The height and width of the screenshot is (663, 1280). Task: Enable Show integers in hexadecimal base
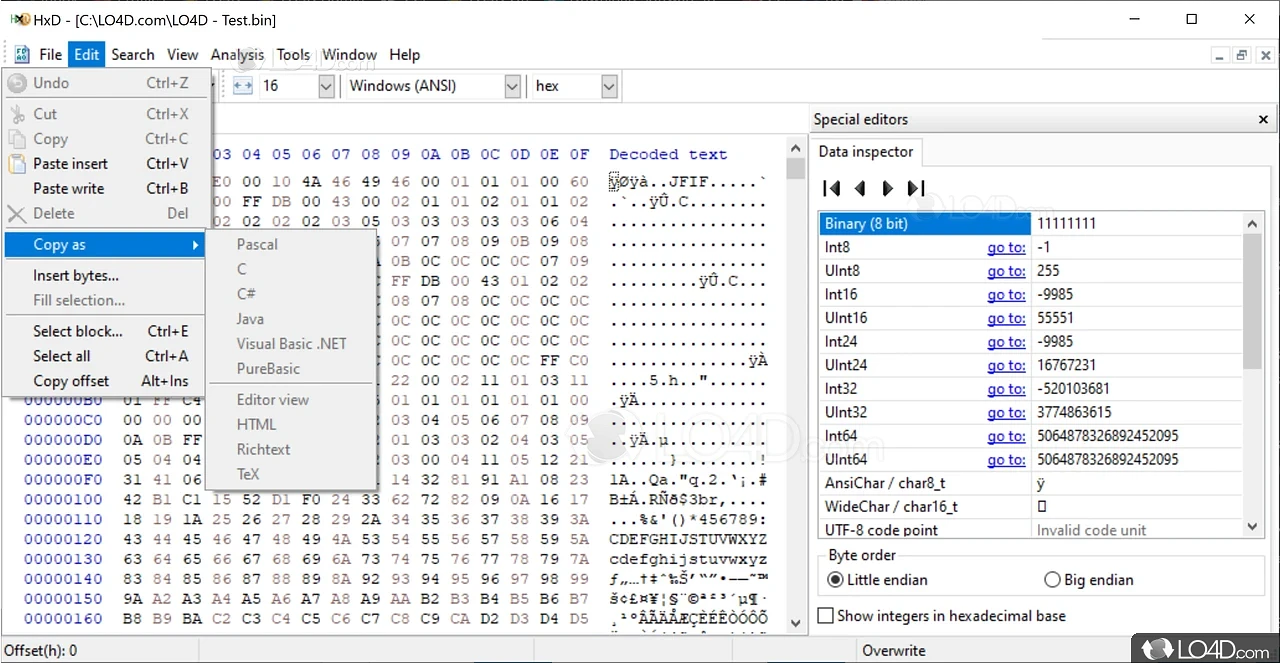942,616
